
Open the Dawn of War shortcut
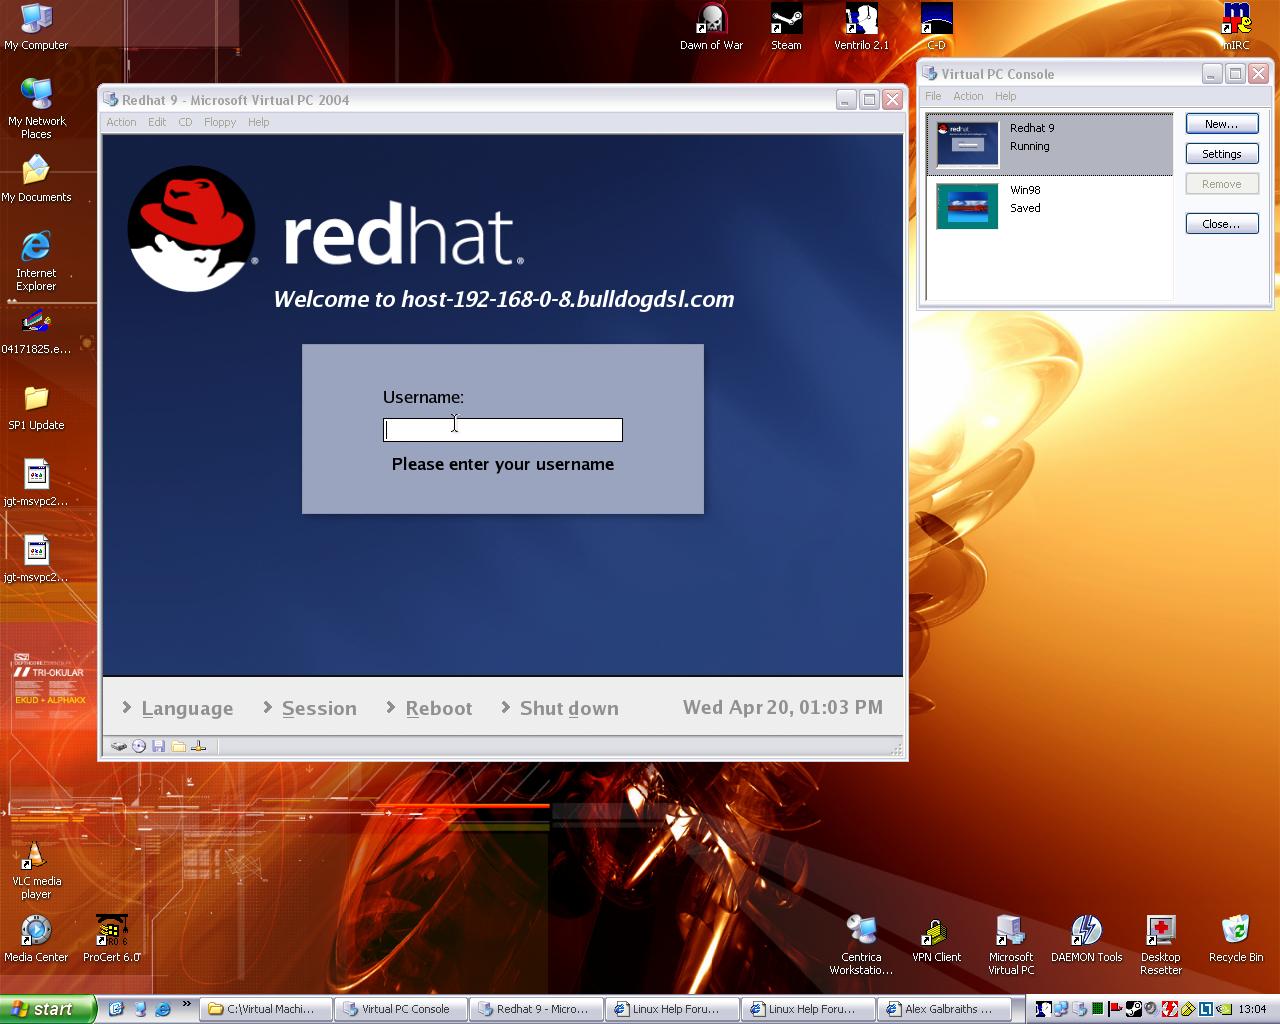click(x=711, y=26)
